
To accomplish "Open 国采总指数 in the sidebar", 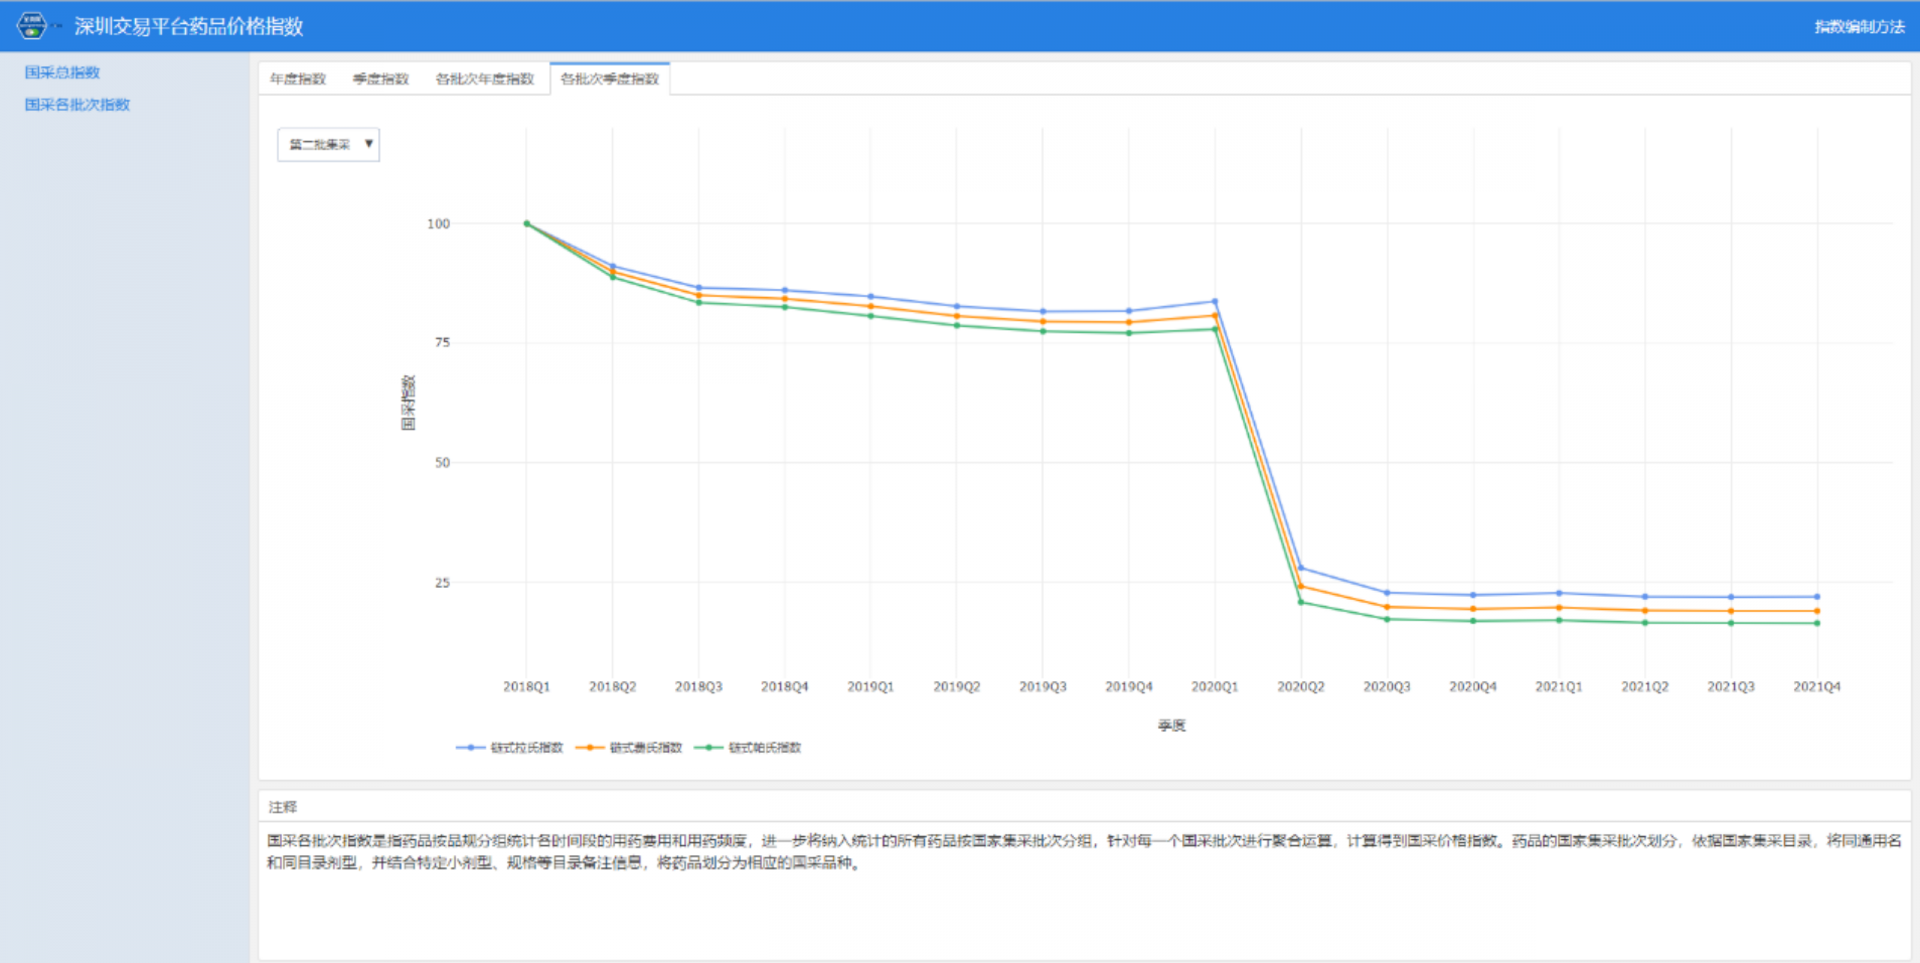I will tap(62, 72).
